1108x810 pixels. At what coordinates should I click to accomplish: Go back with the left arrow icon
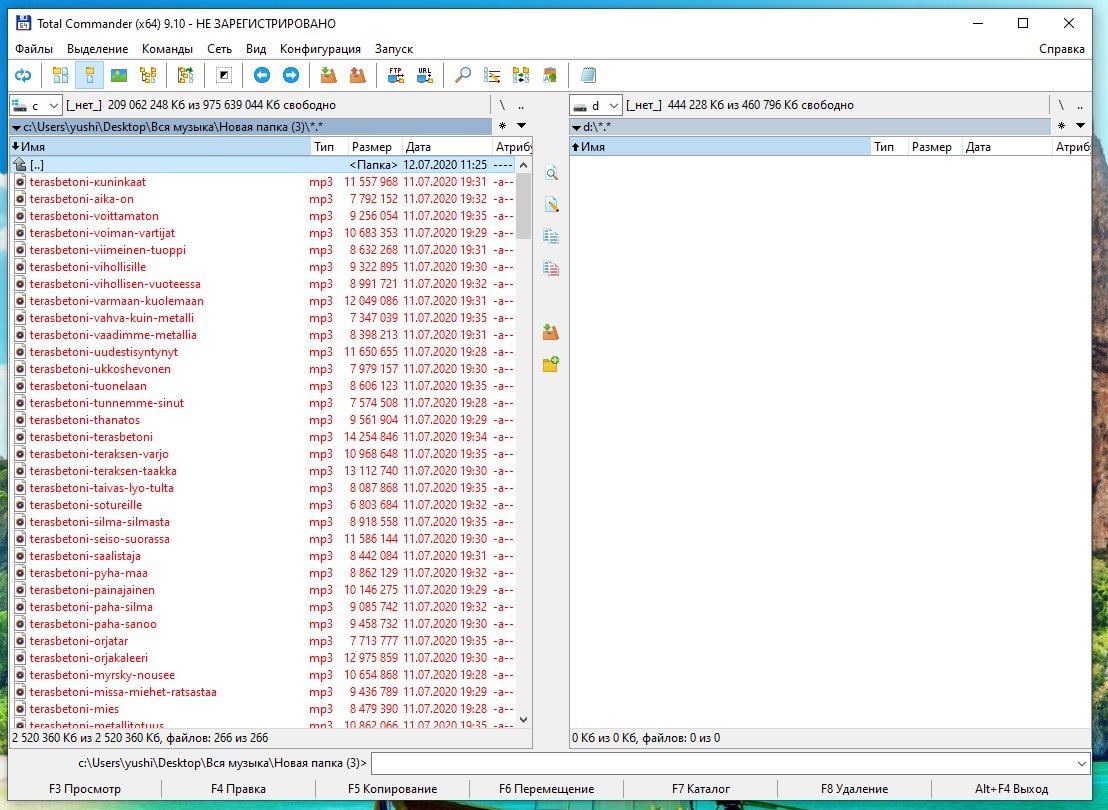click(x=261, y=75)
